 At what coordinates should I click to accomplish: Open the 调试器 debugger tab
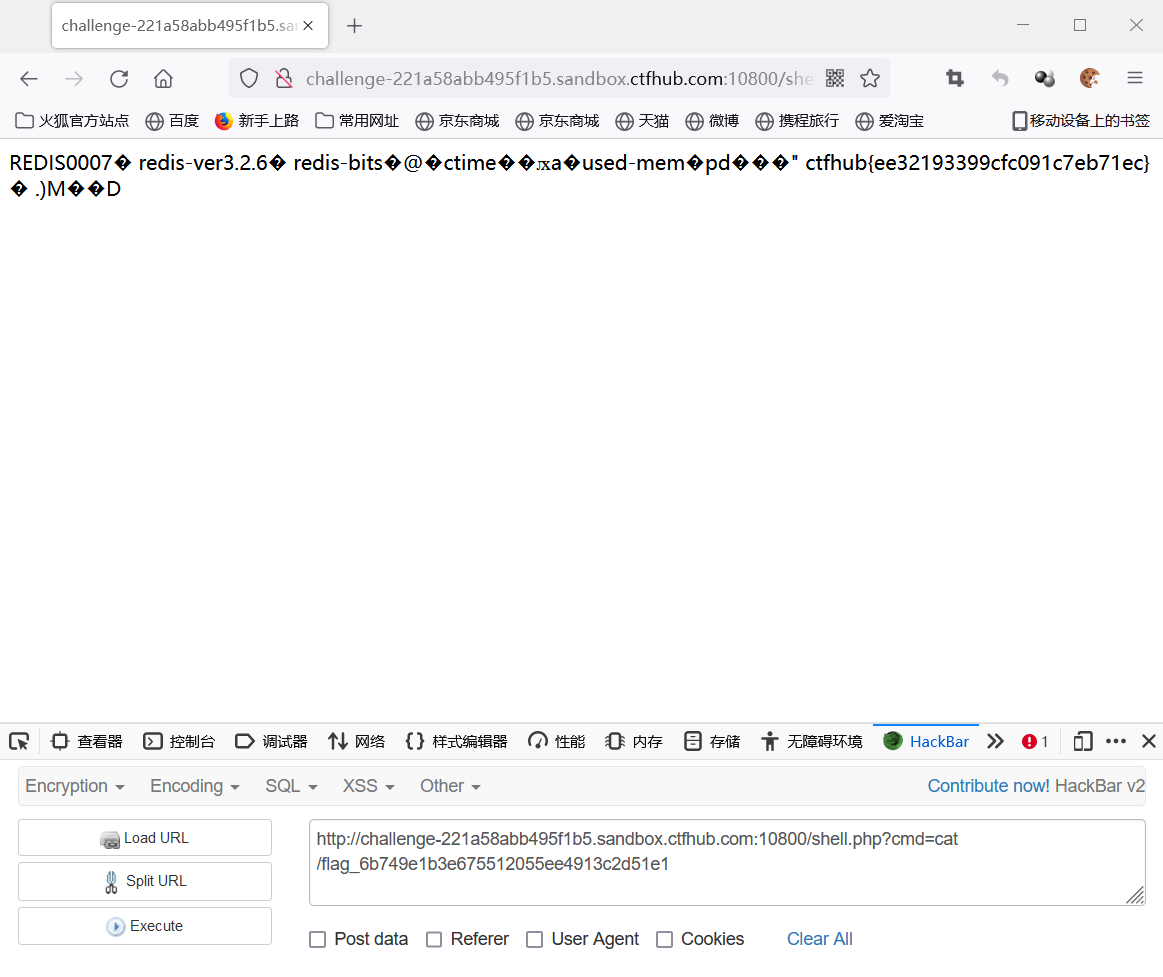(x=271, y=741)
